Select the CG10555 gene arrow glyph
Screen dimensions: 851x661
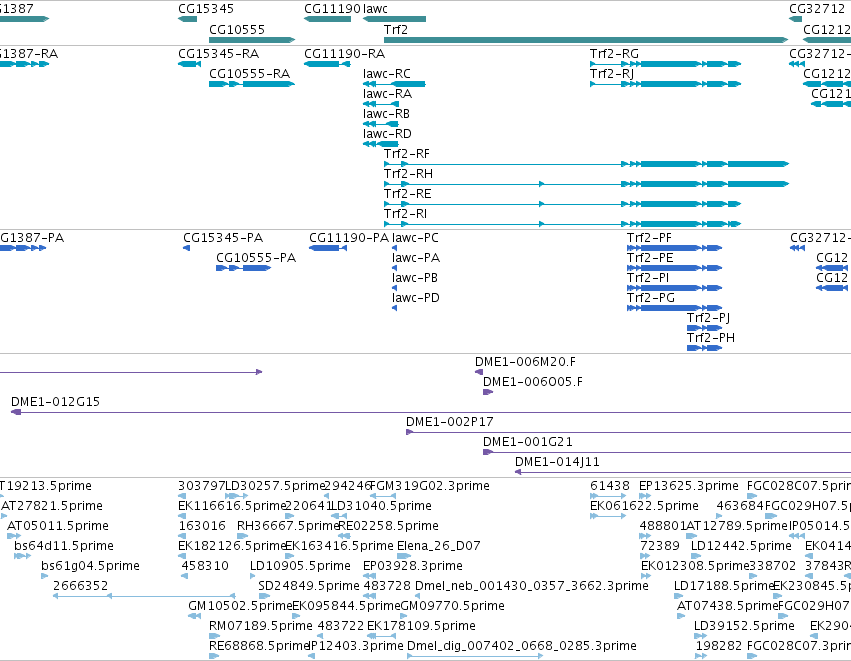252,40
